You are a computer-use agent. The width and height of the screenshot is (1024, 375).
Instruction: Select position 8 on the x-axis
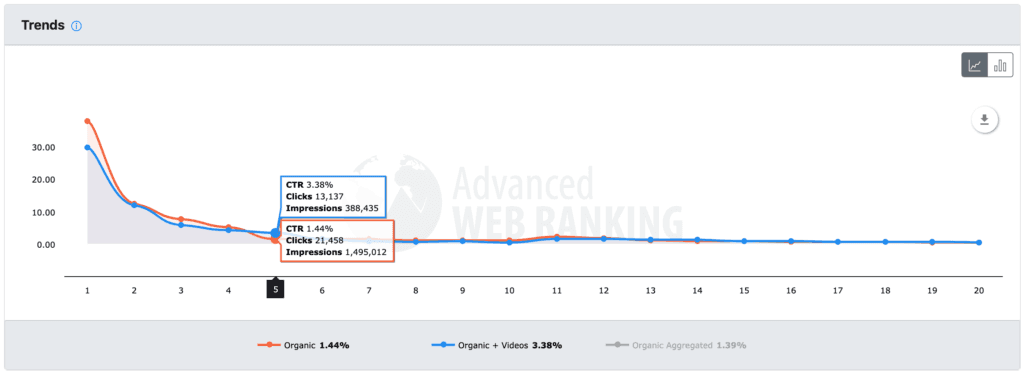(x=415, y=291)
